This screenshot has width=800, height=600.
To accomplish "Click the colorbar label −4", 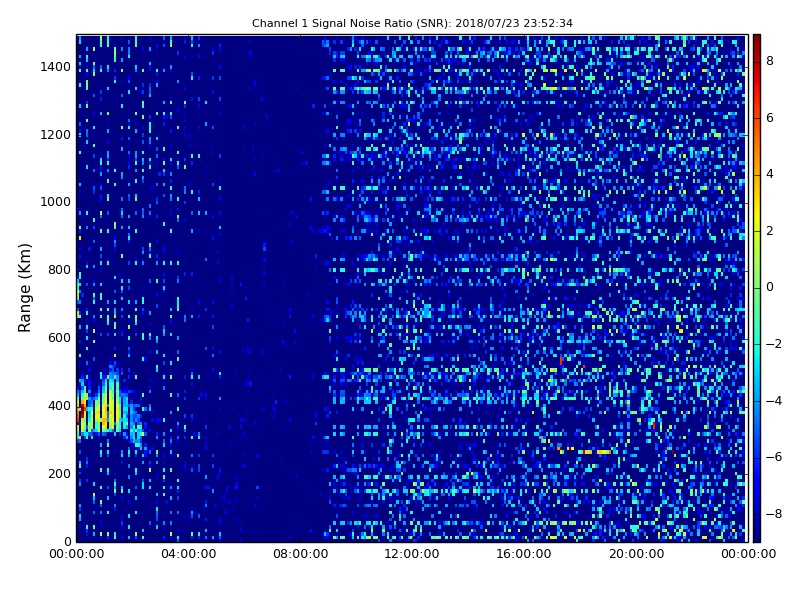I will [773, 401].
